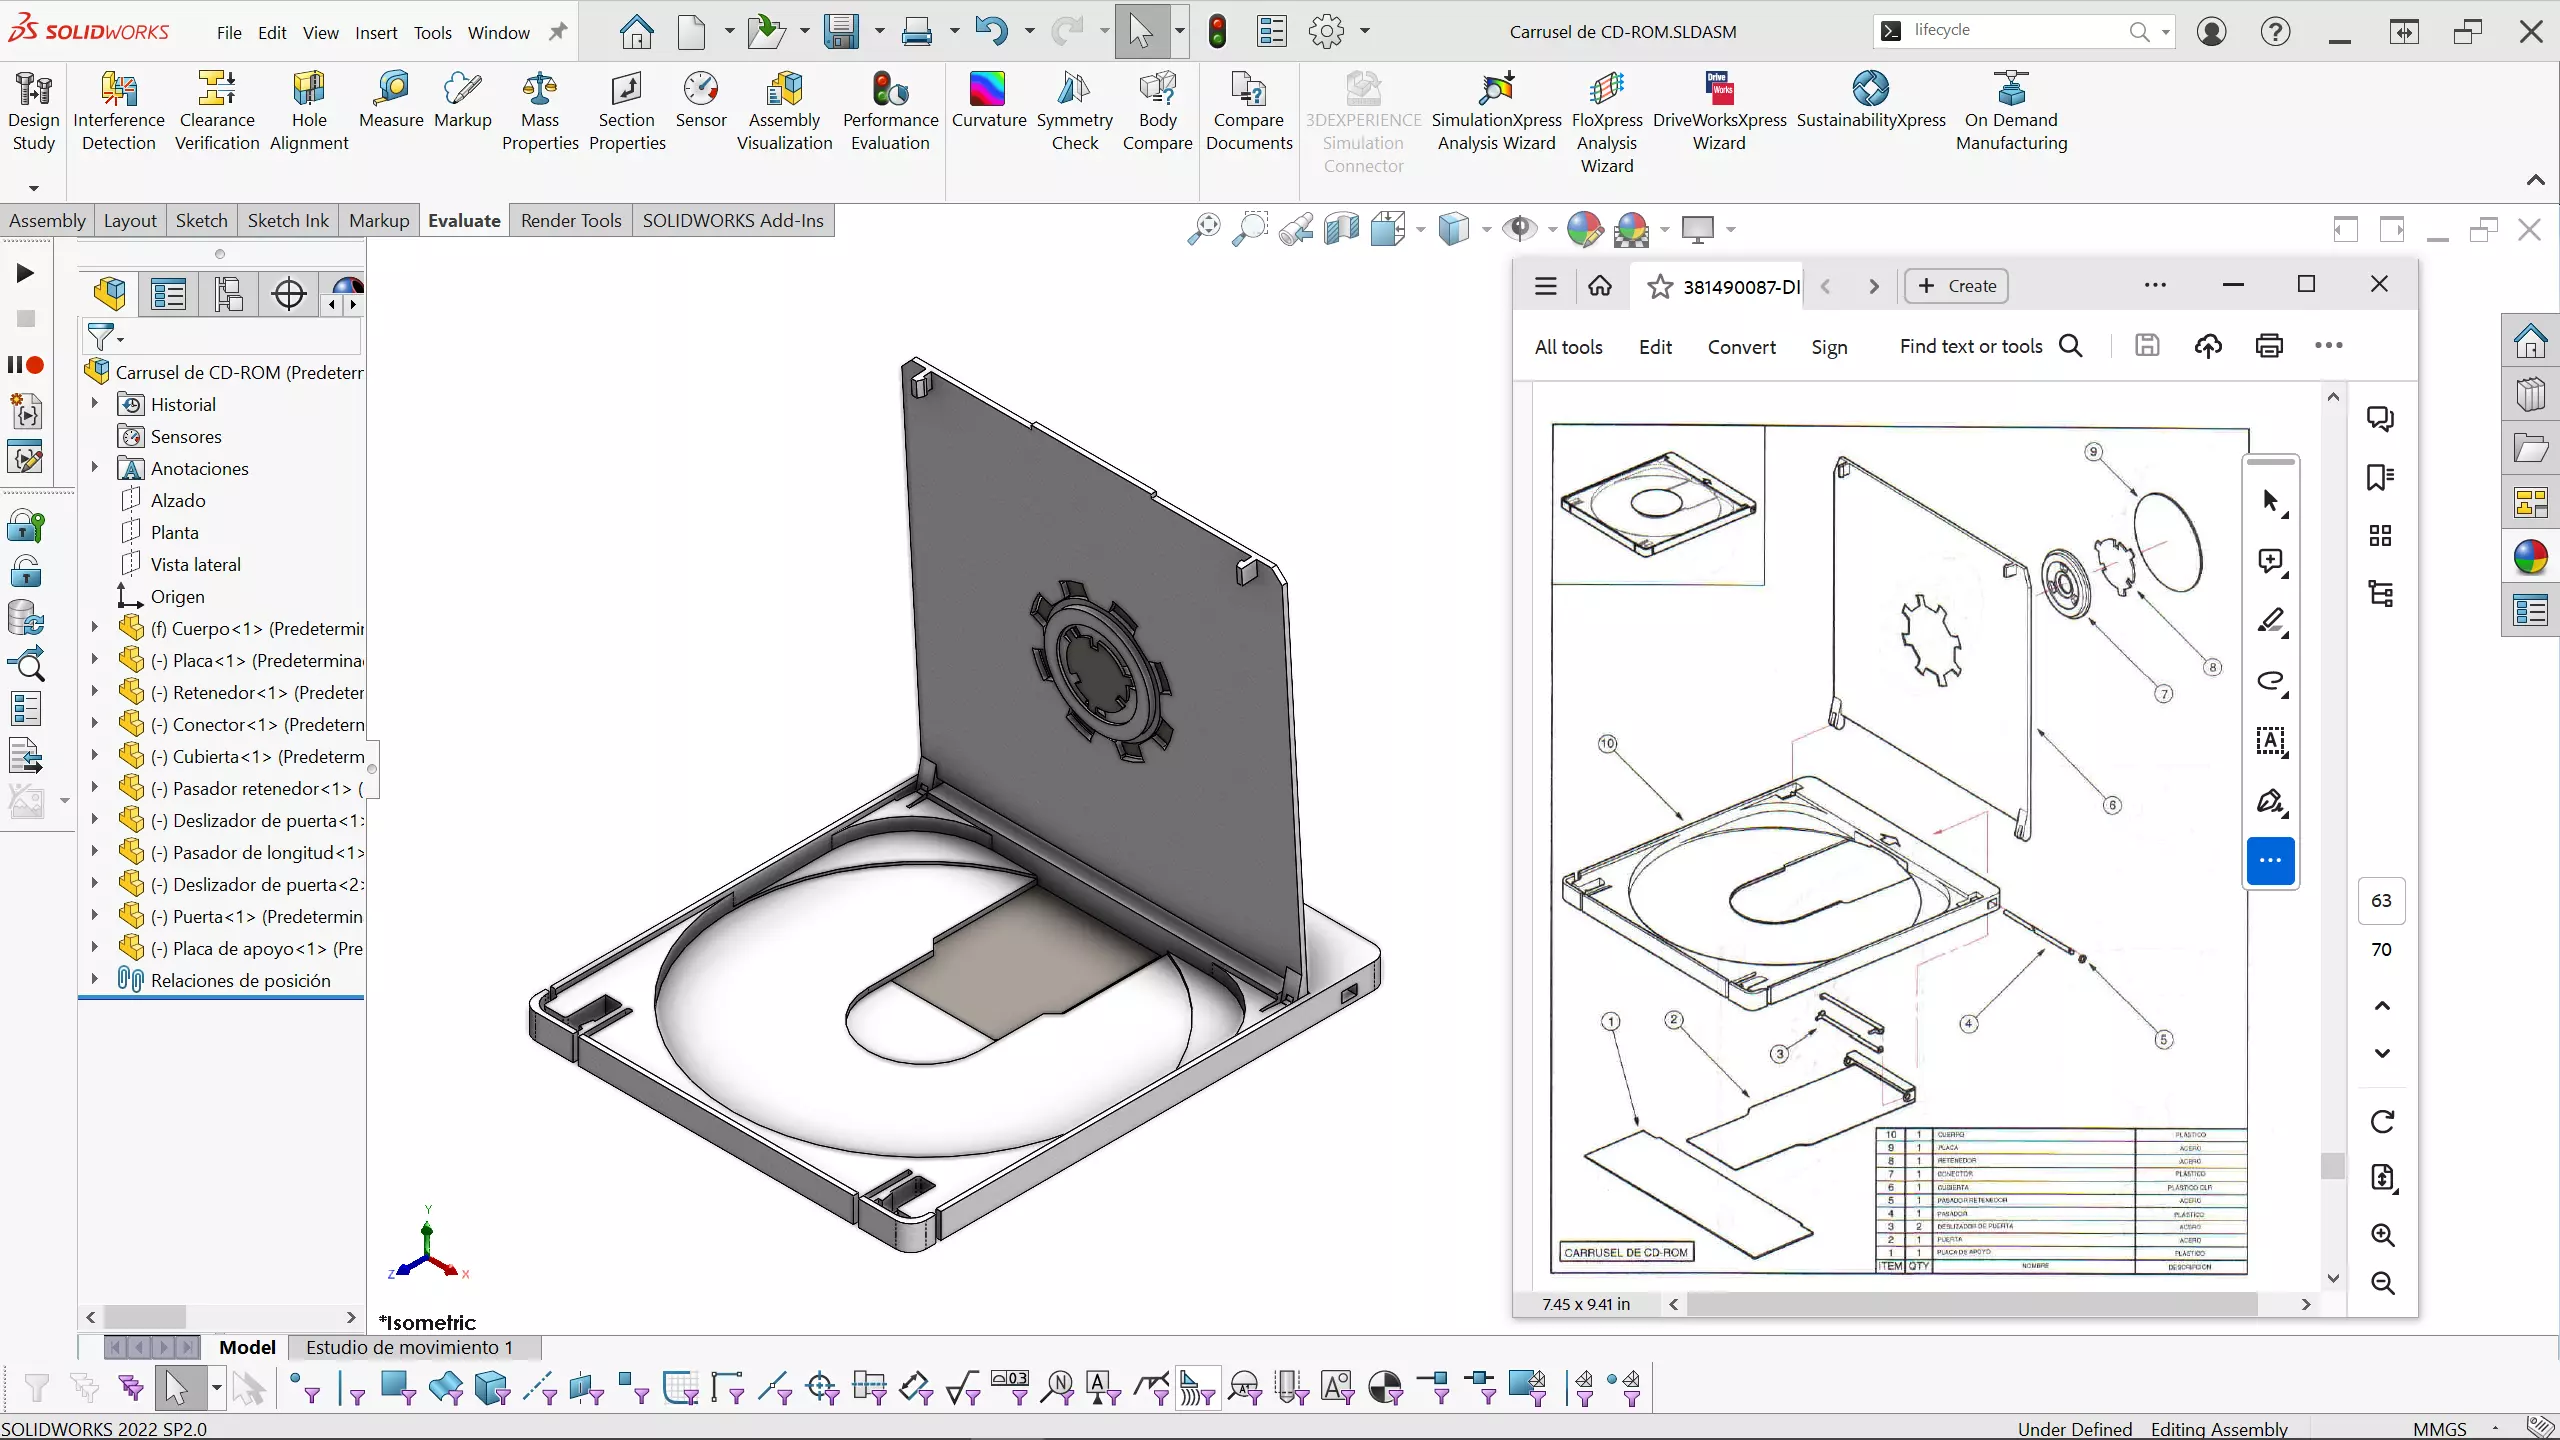Open Estudio de movimiento 1 tab
The height and width of the screenshot is (1440, 2560).
(409, 1347)
